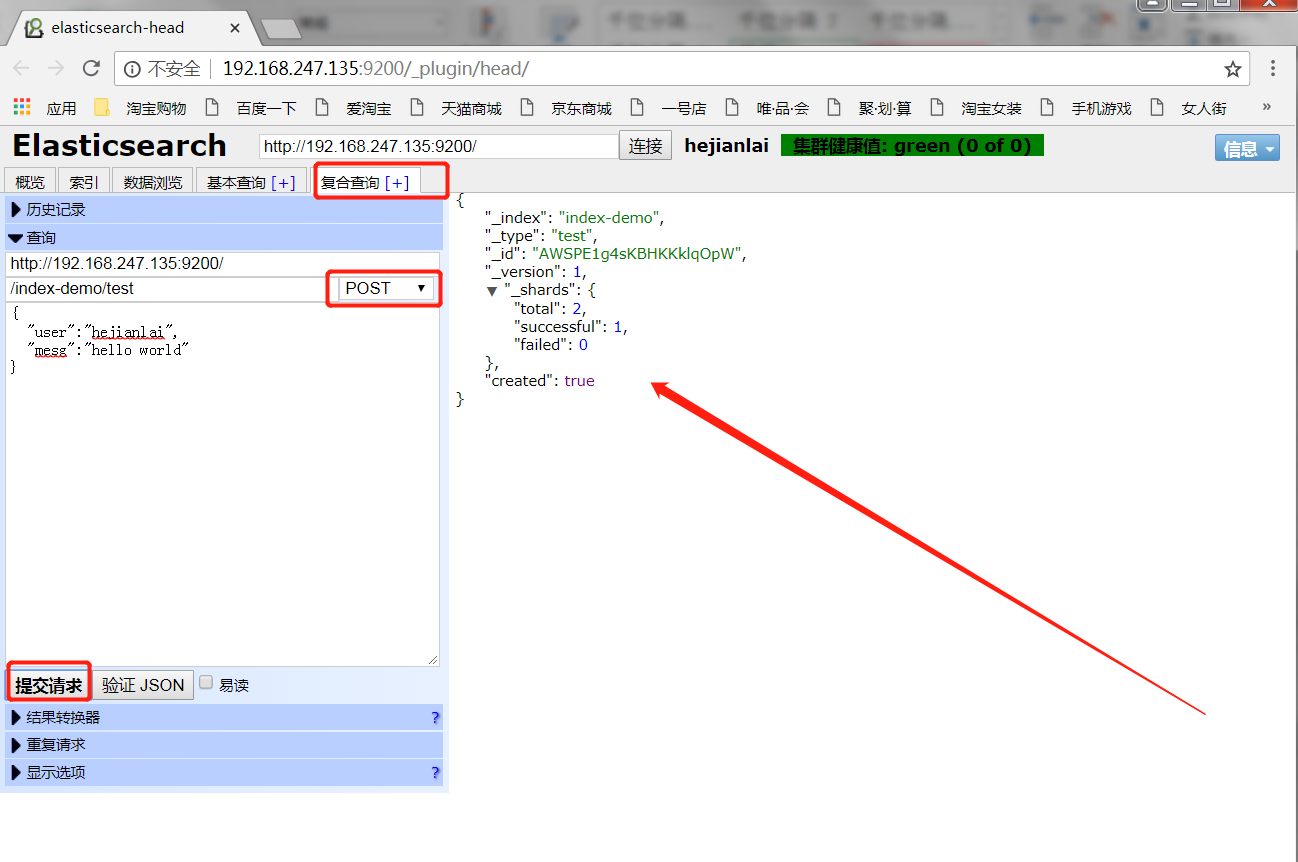Open the 信息 dropdown button
This screenshot has height=862, width=1298.
click(x=1246, y=148)
